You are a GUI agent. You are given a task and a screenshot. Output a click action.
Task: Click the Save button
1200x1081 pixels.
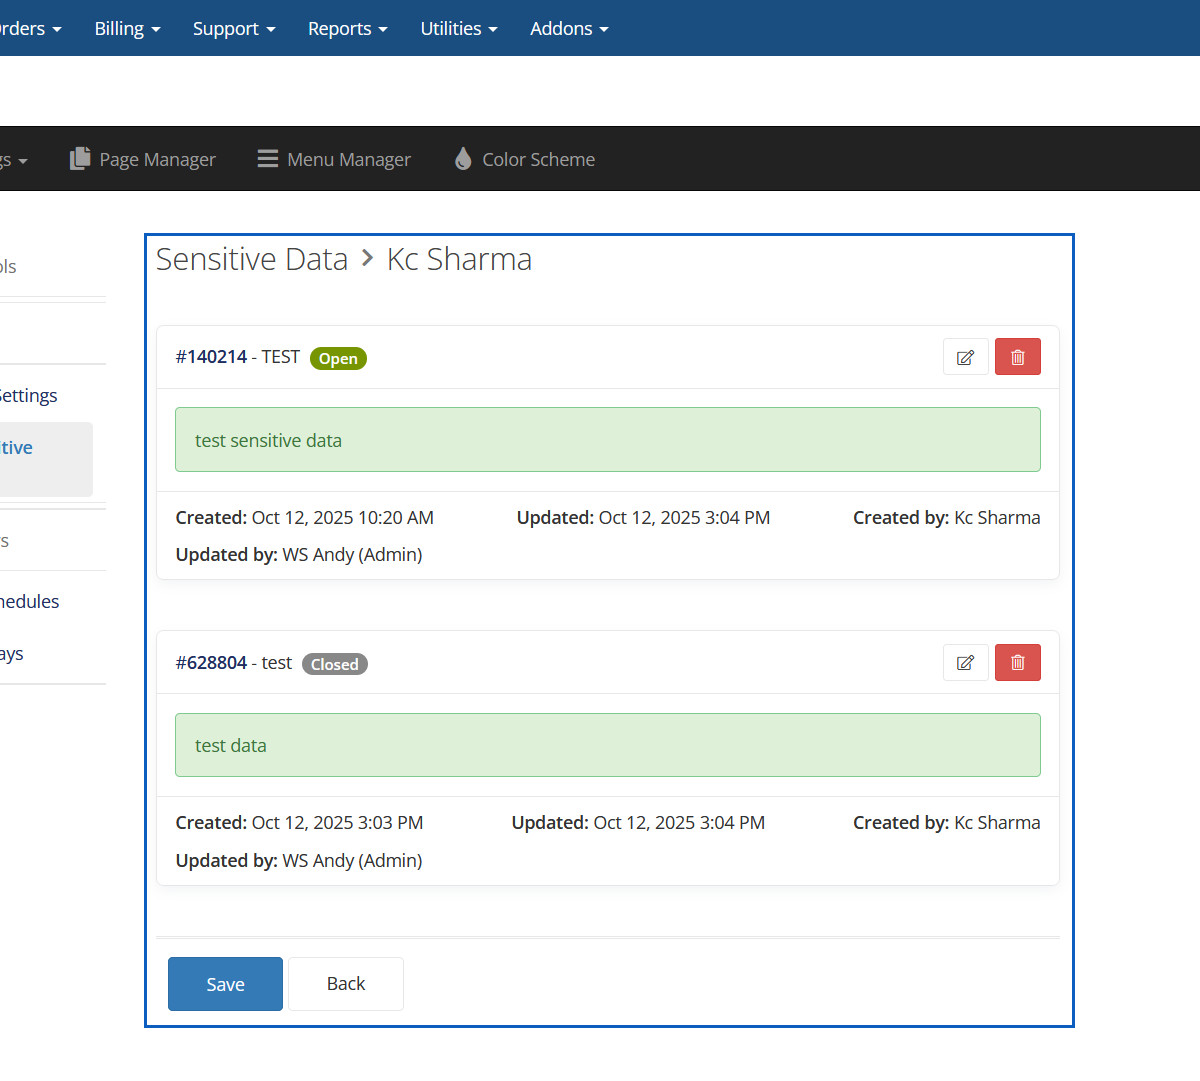[x=225, y=984]
